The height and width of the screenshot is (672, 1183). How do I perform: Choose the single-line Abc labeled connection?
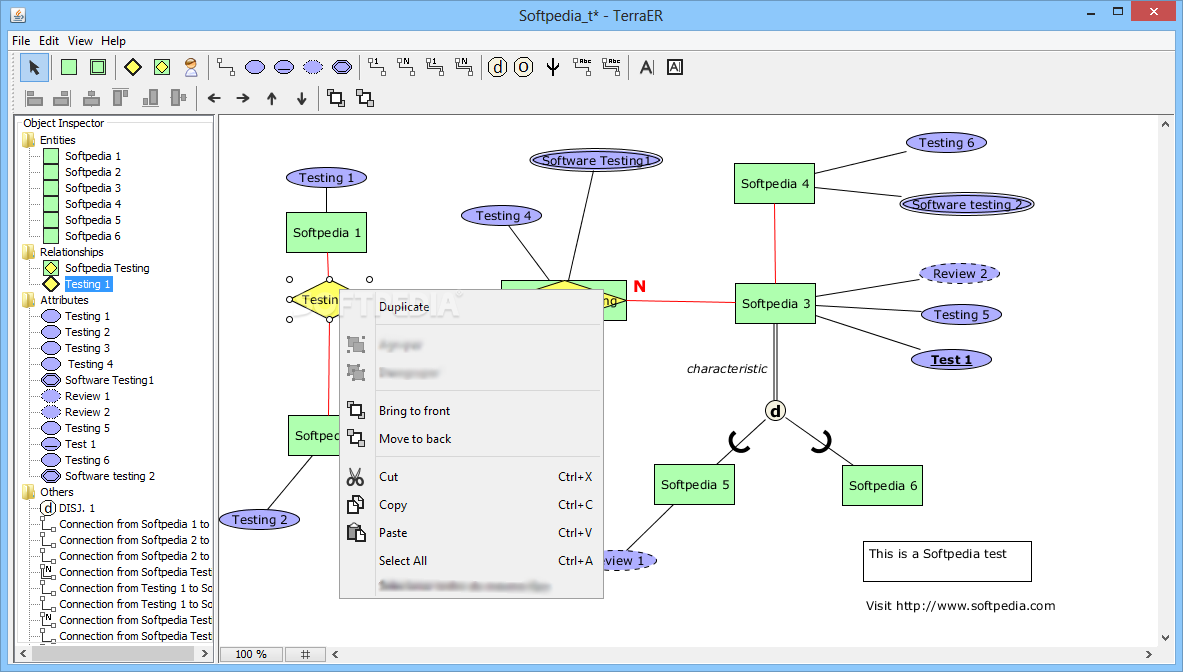(x=582, y=67)
